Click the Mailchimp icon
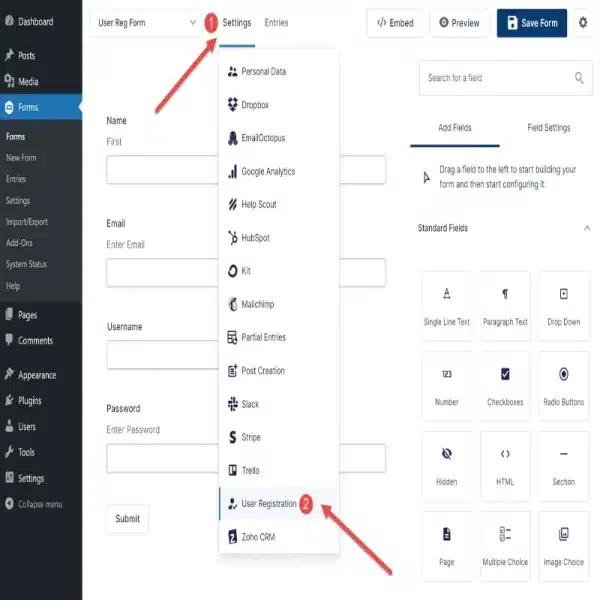This screenshot has width=600, height=600. coord(232,304)
